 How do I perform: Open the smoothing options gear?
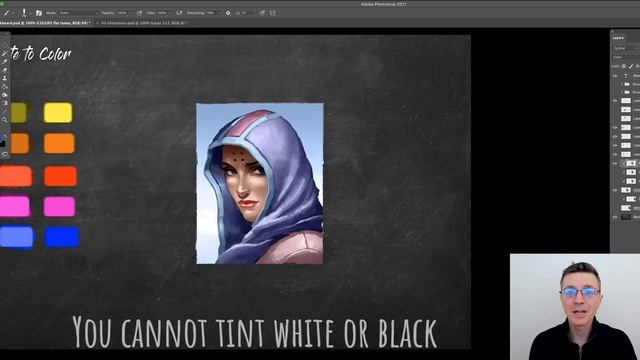(228, 13)
